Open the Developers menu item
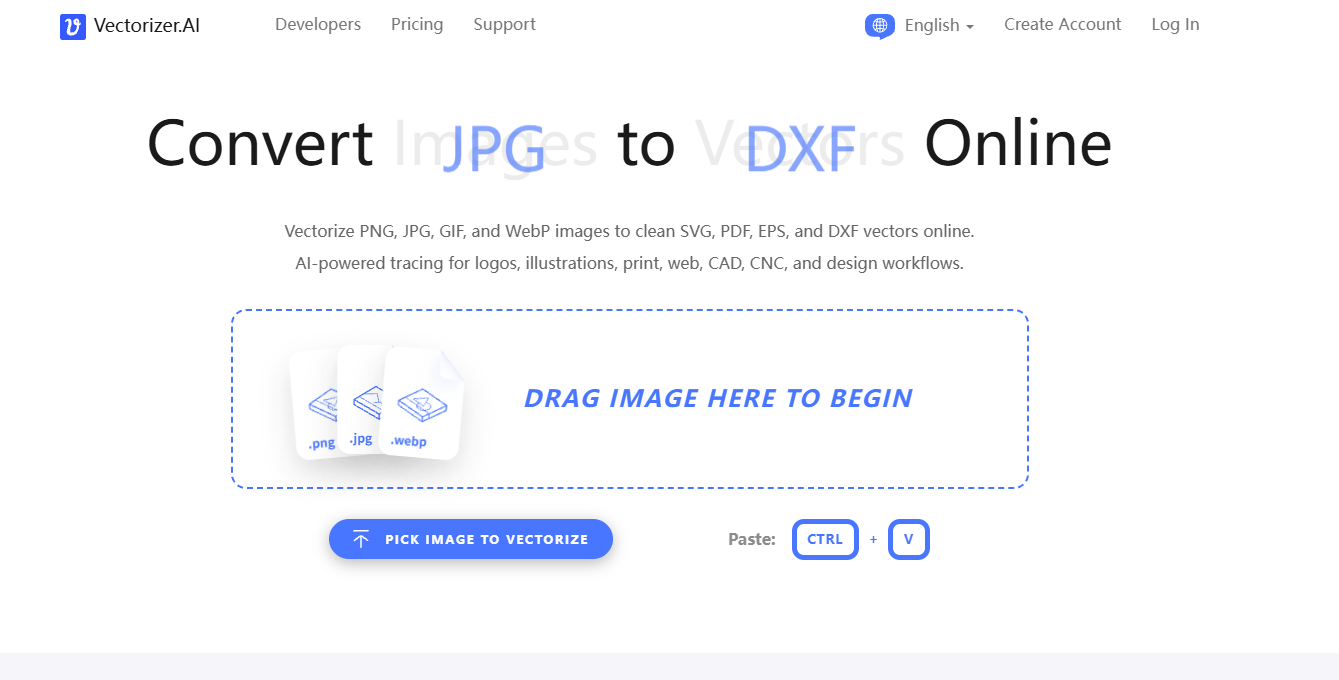Screen dimensions: 1339x680 318,24
